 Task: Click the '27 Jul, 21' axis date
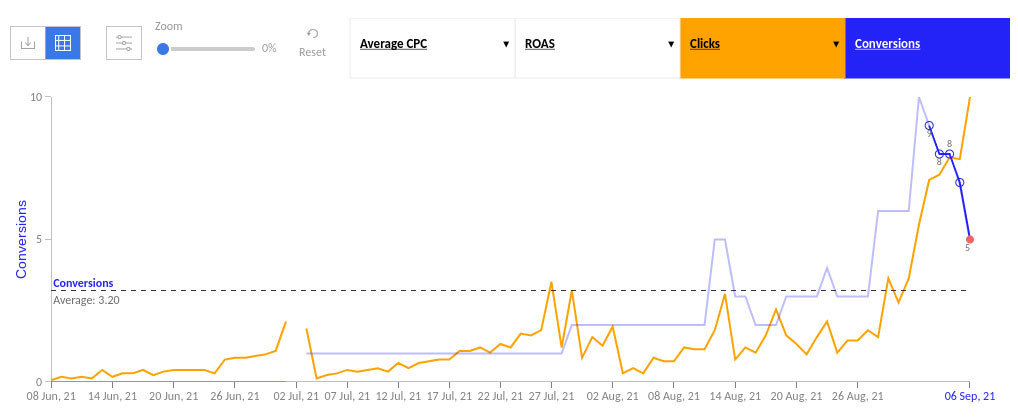pyautogui.click(x=551, y=395)
